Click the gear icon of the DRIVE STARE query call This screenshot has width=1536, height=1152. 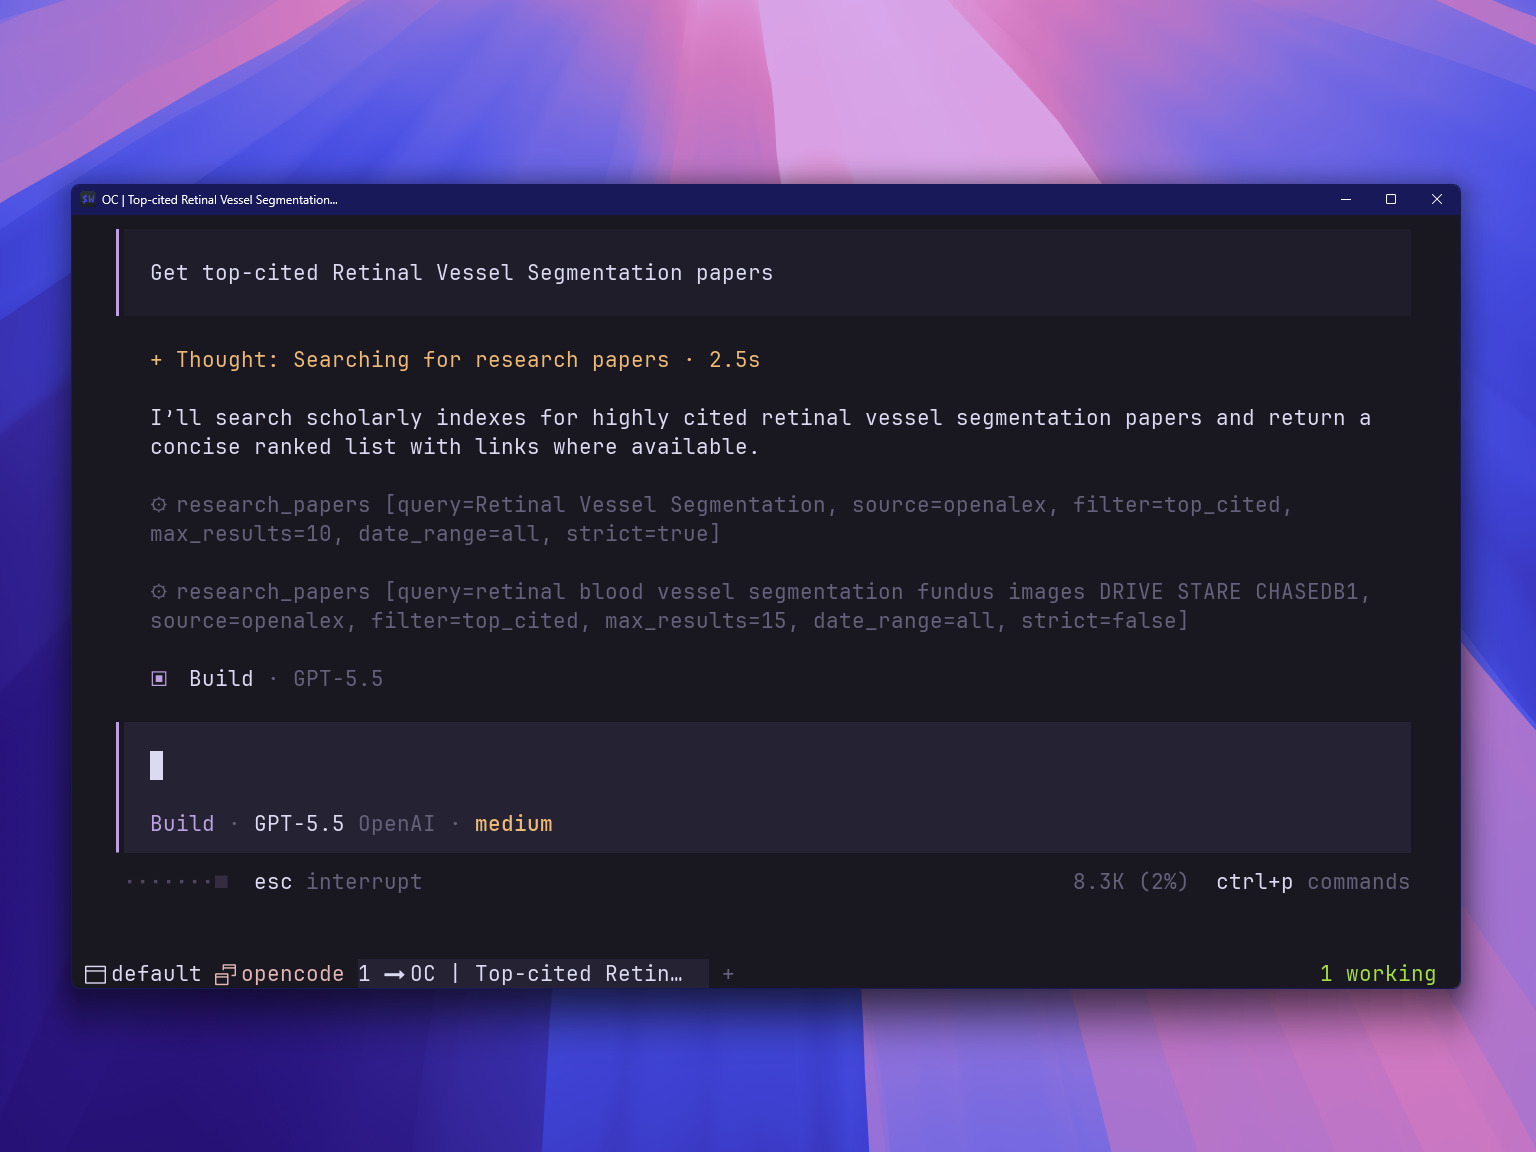(158, 592)
